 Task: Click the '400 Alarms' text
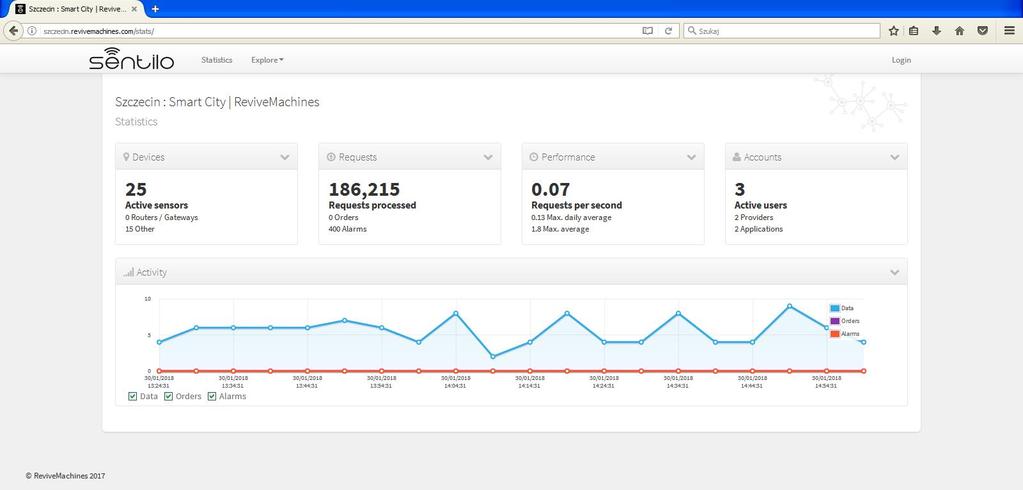348,229
